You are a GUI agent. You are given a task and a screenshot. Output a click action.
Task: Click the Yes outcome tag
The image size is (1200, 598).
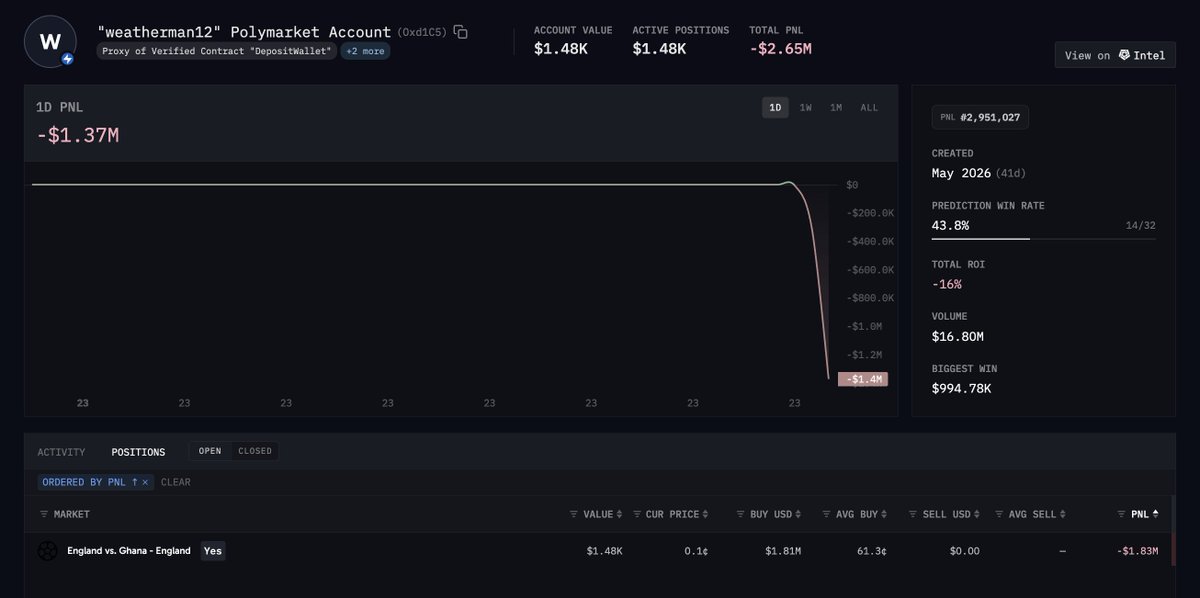tap(213, 551)
